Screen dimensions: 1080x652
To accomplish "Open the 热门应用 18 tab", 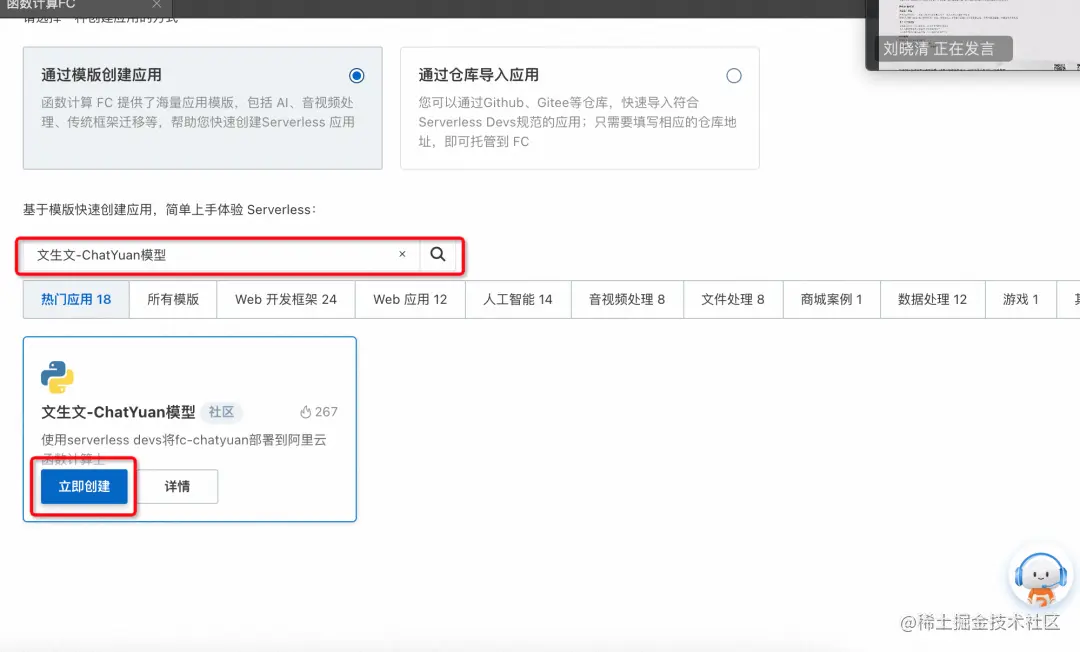I will point(76,299).
